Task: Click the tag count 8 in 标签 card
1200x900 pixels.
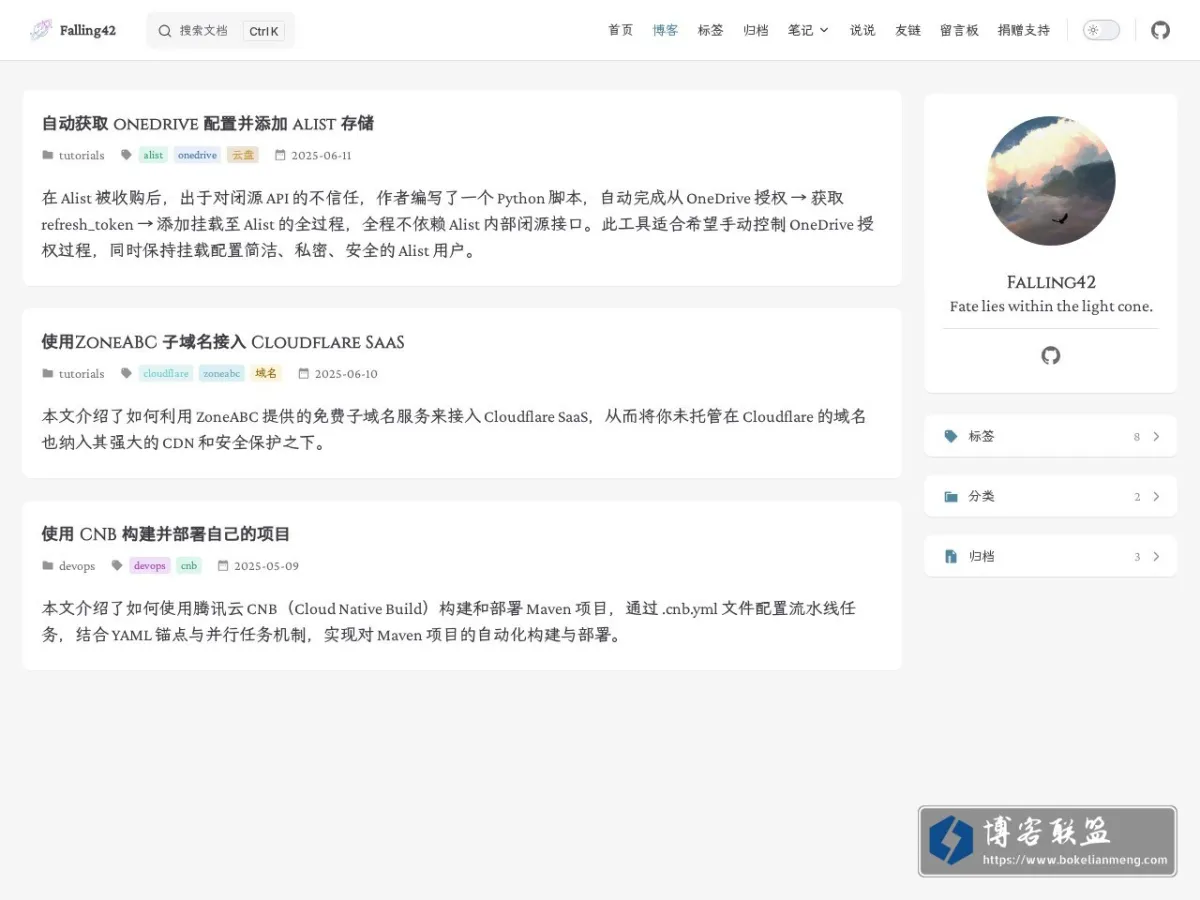Action: point(1137,437)
